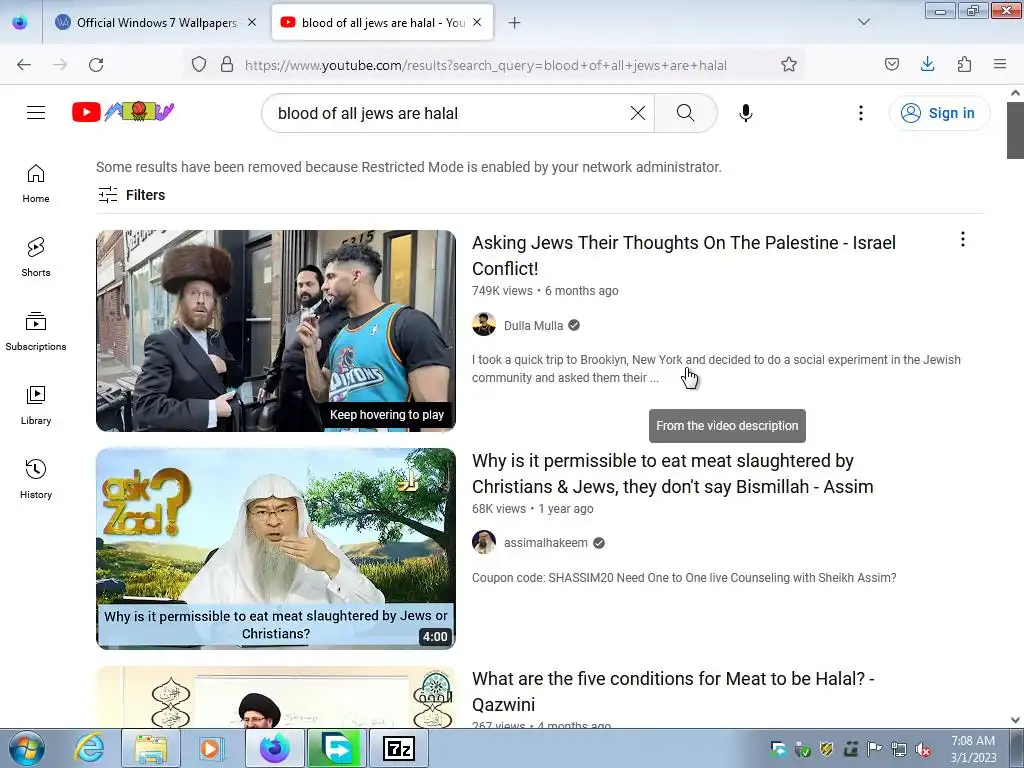Open the Firefox downloads panel
Viewport: 1024px width, 768px height.
[x=927, y=64]
